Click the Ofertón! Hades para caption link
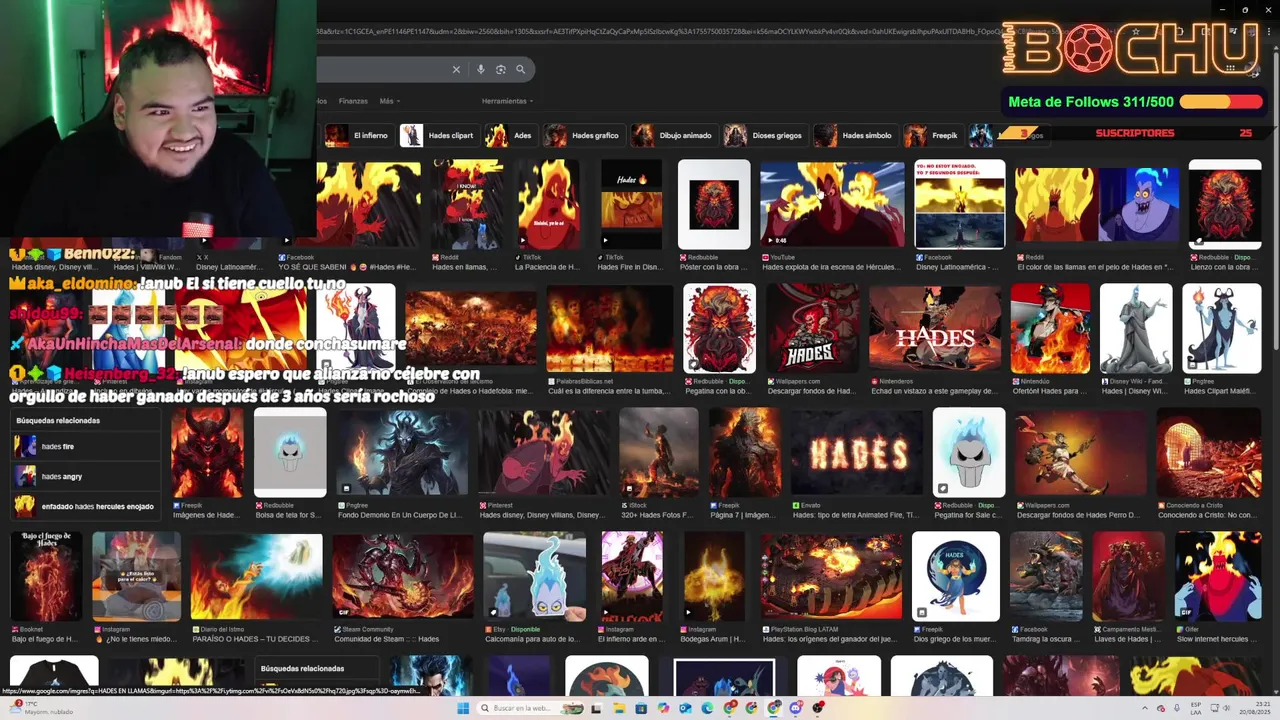Viewport: 1280px width, 720px height. pos(1050,391)
